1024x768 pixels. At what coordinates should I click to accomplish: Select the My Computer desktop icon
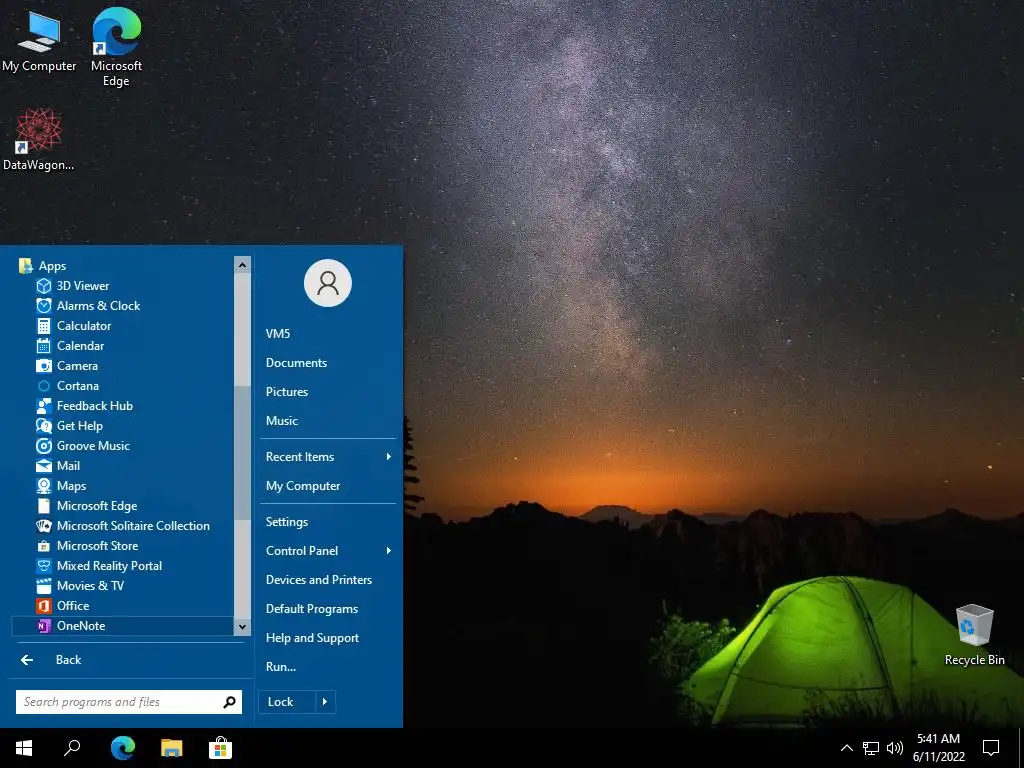click(39, 41)
